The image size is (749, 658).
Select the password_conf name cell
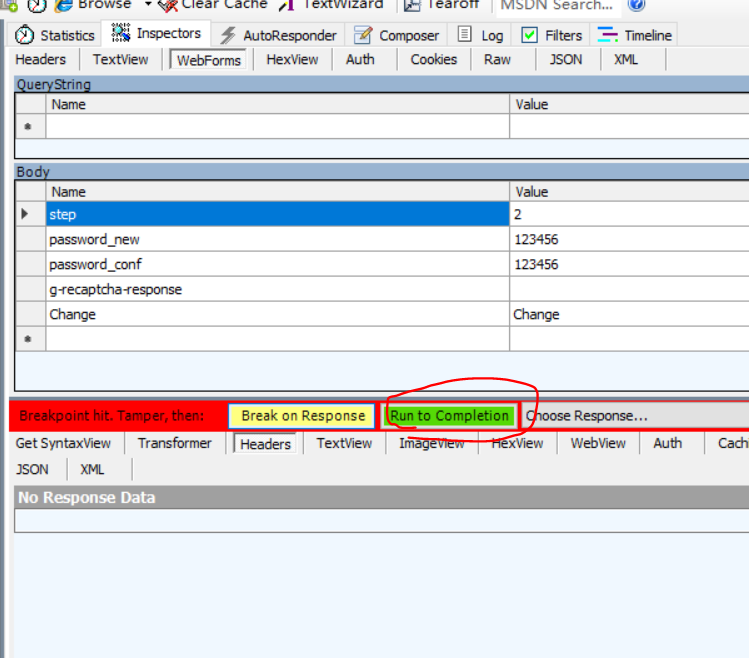point(278,264)
